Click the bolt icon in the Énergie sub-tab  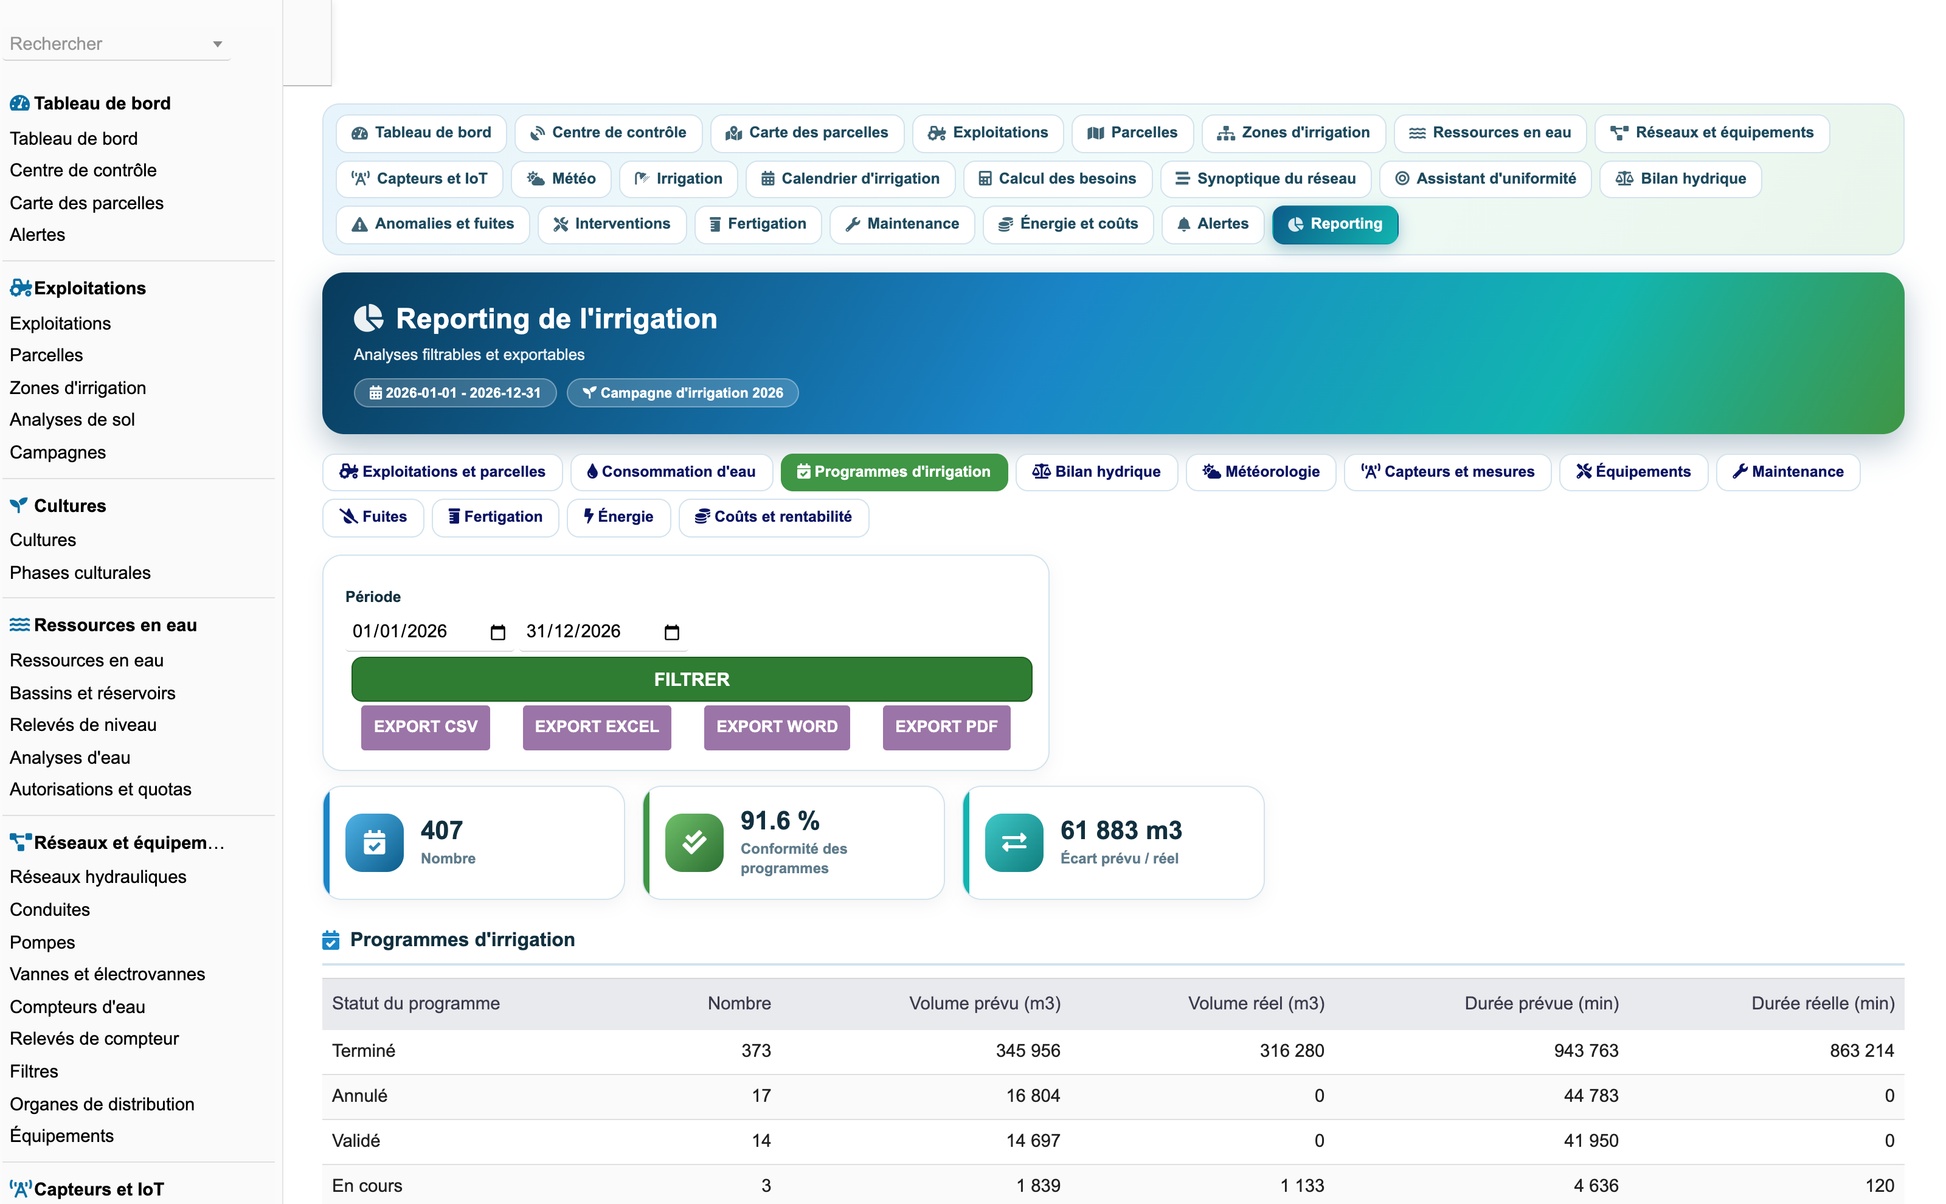(x=589, y=516)
